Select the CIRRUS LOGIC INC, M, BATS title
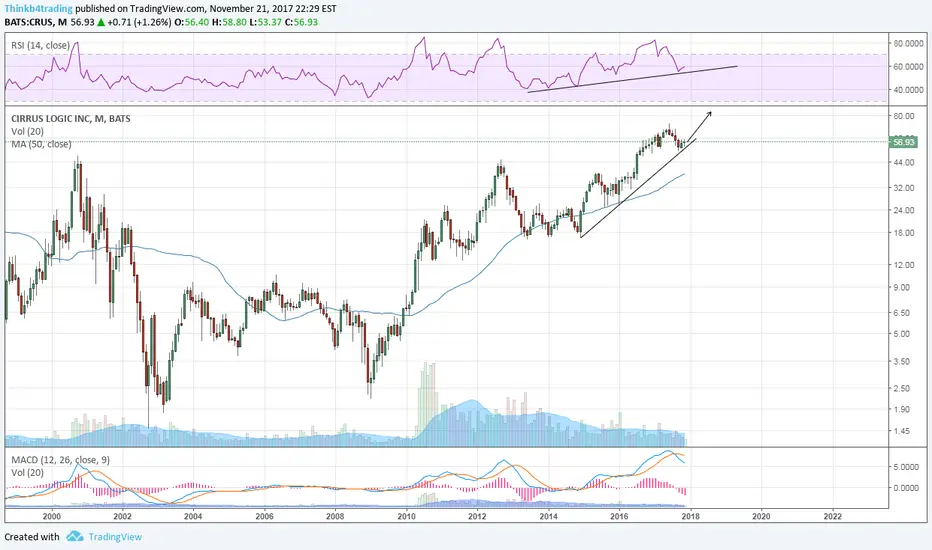This screenshot has height=550, width=932. [71, 118]
